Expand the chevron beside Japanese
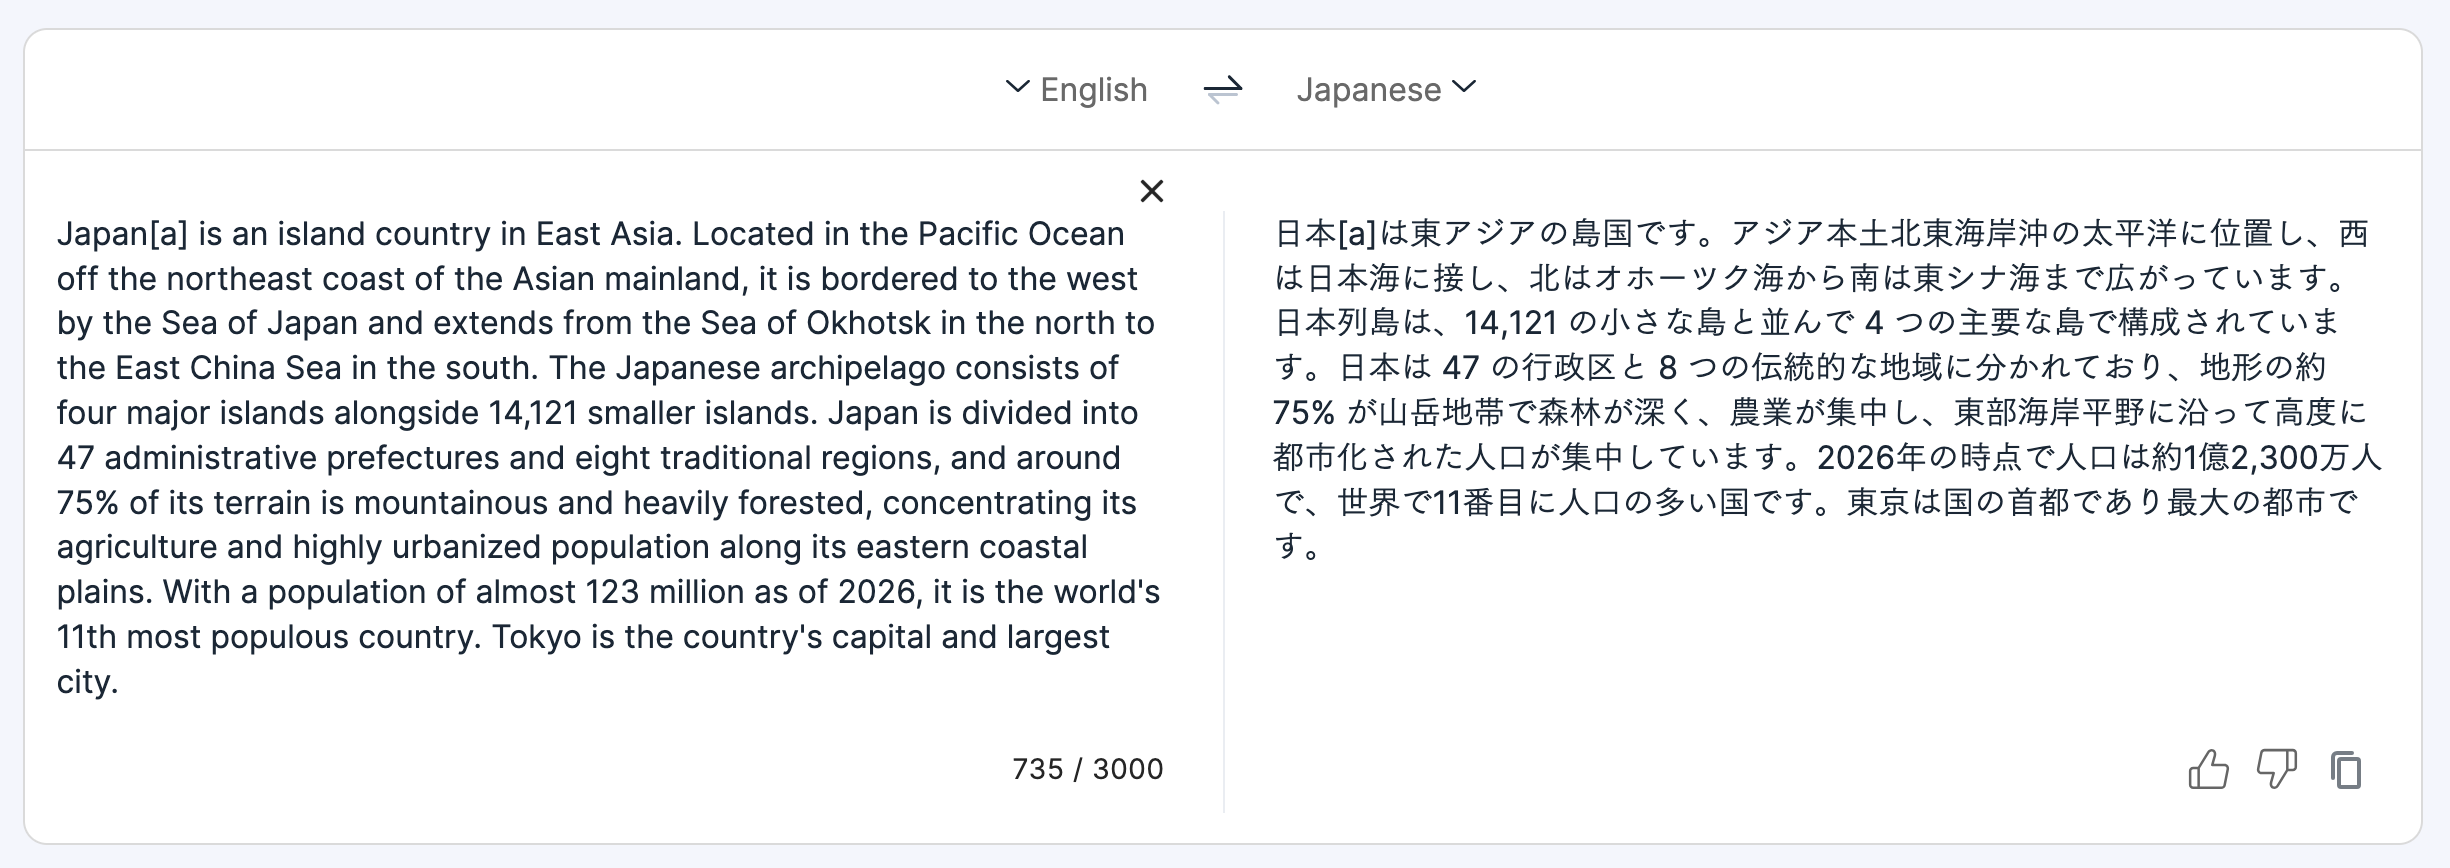This screenshot has width=2450, height=868. [1464, 87]
